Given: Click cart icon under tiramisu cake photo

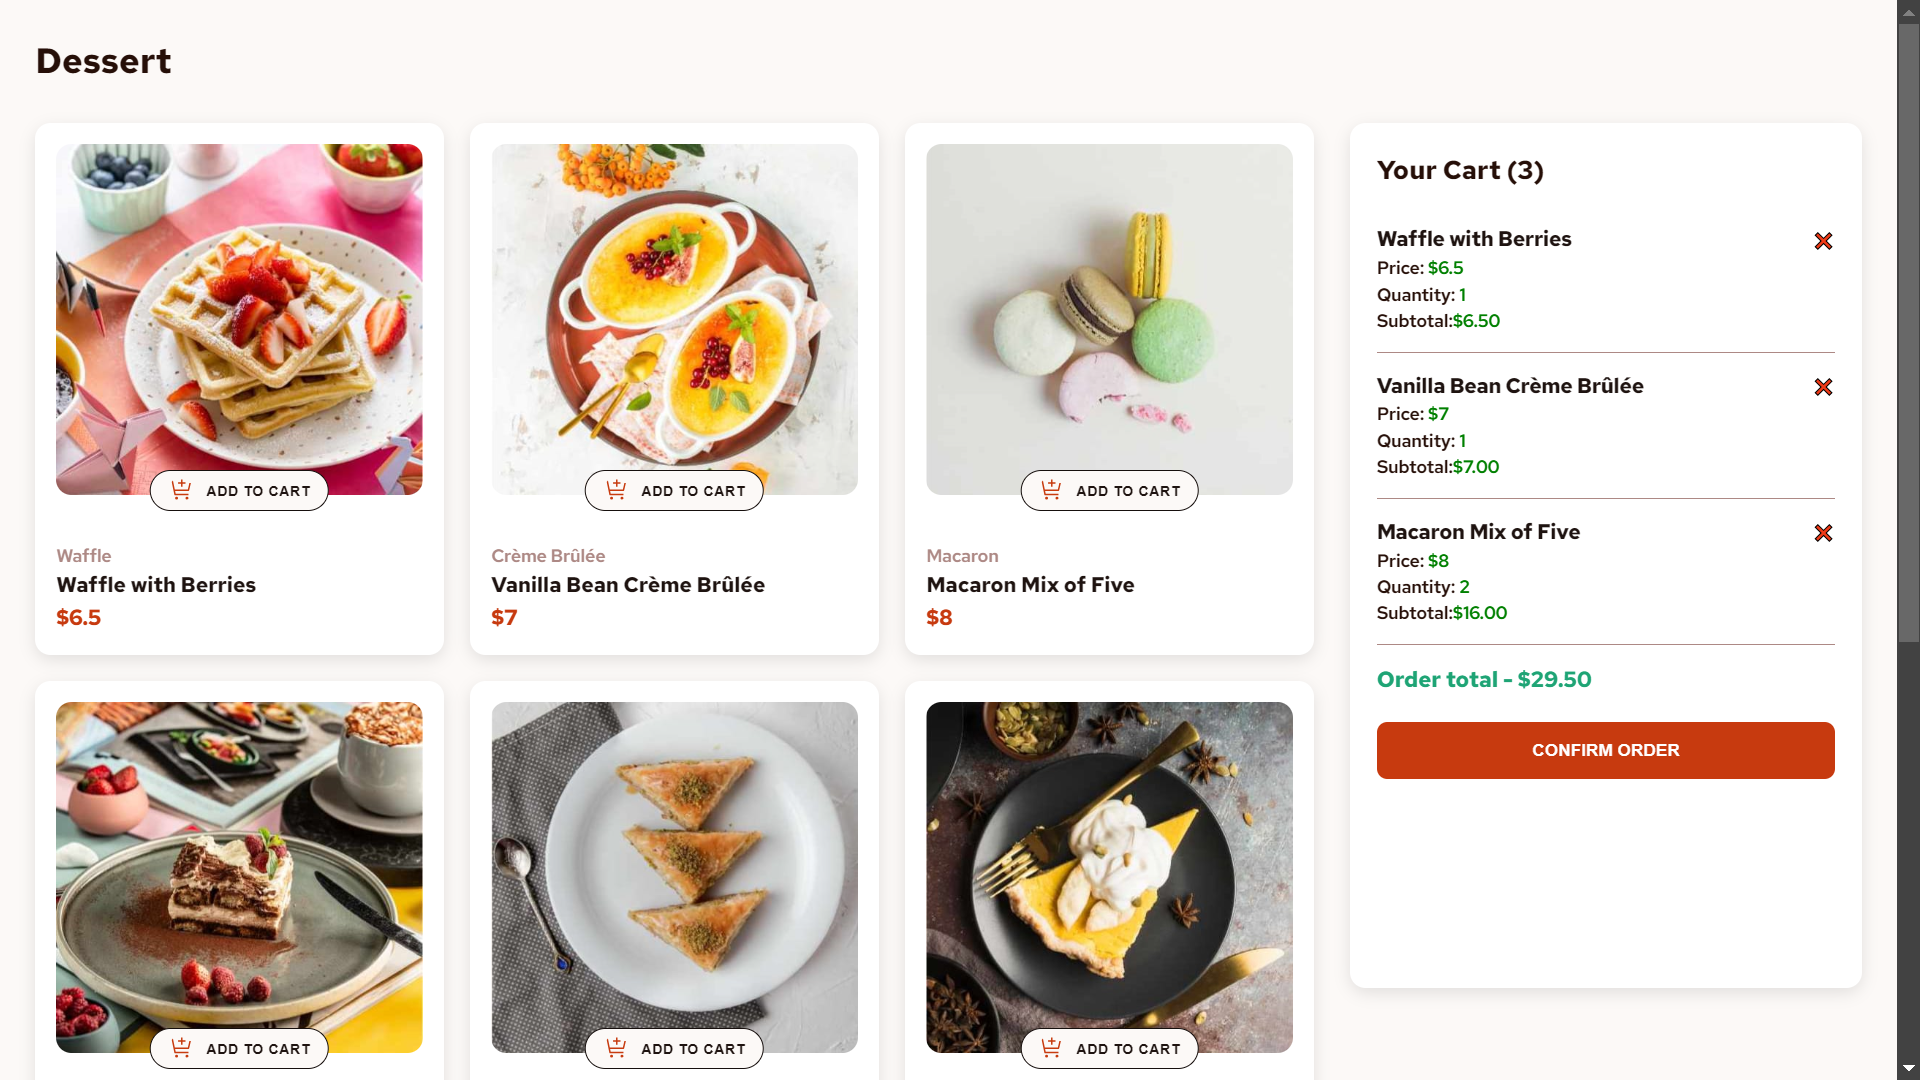Looking at the screenshot, I should click(181, 1048).
